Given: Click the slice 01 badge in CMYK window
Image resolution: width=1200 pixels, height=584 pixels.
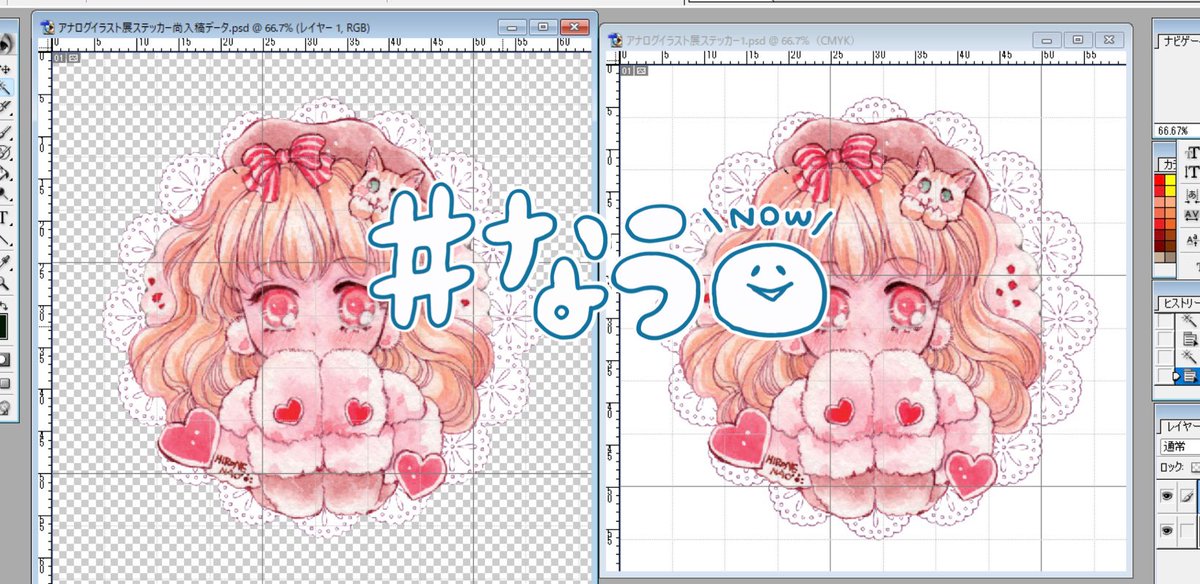Looking at the screenshot, I should coord(636,71).
